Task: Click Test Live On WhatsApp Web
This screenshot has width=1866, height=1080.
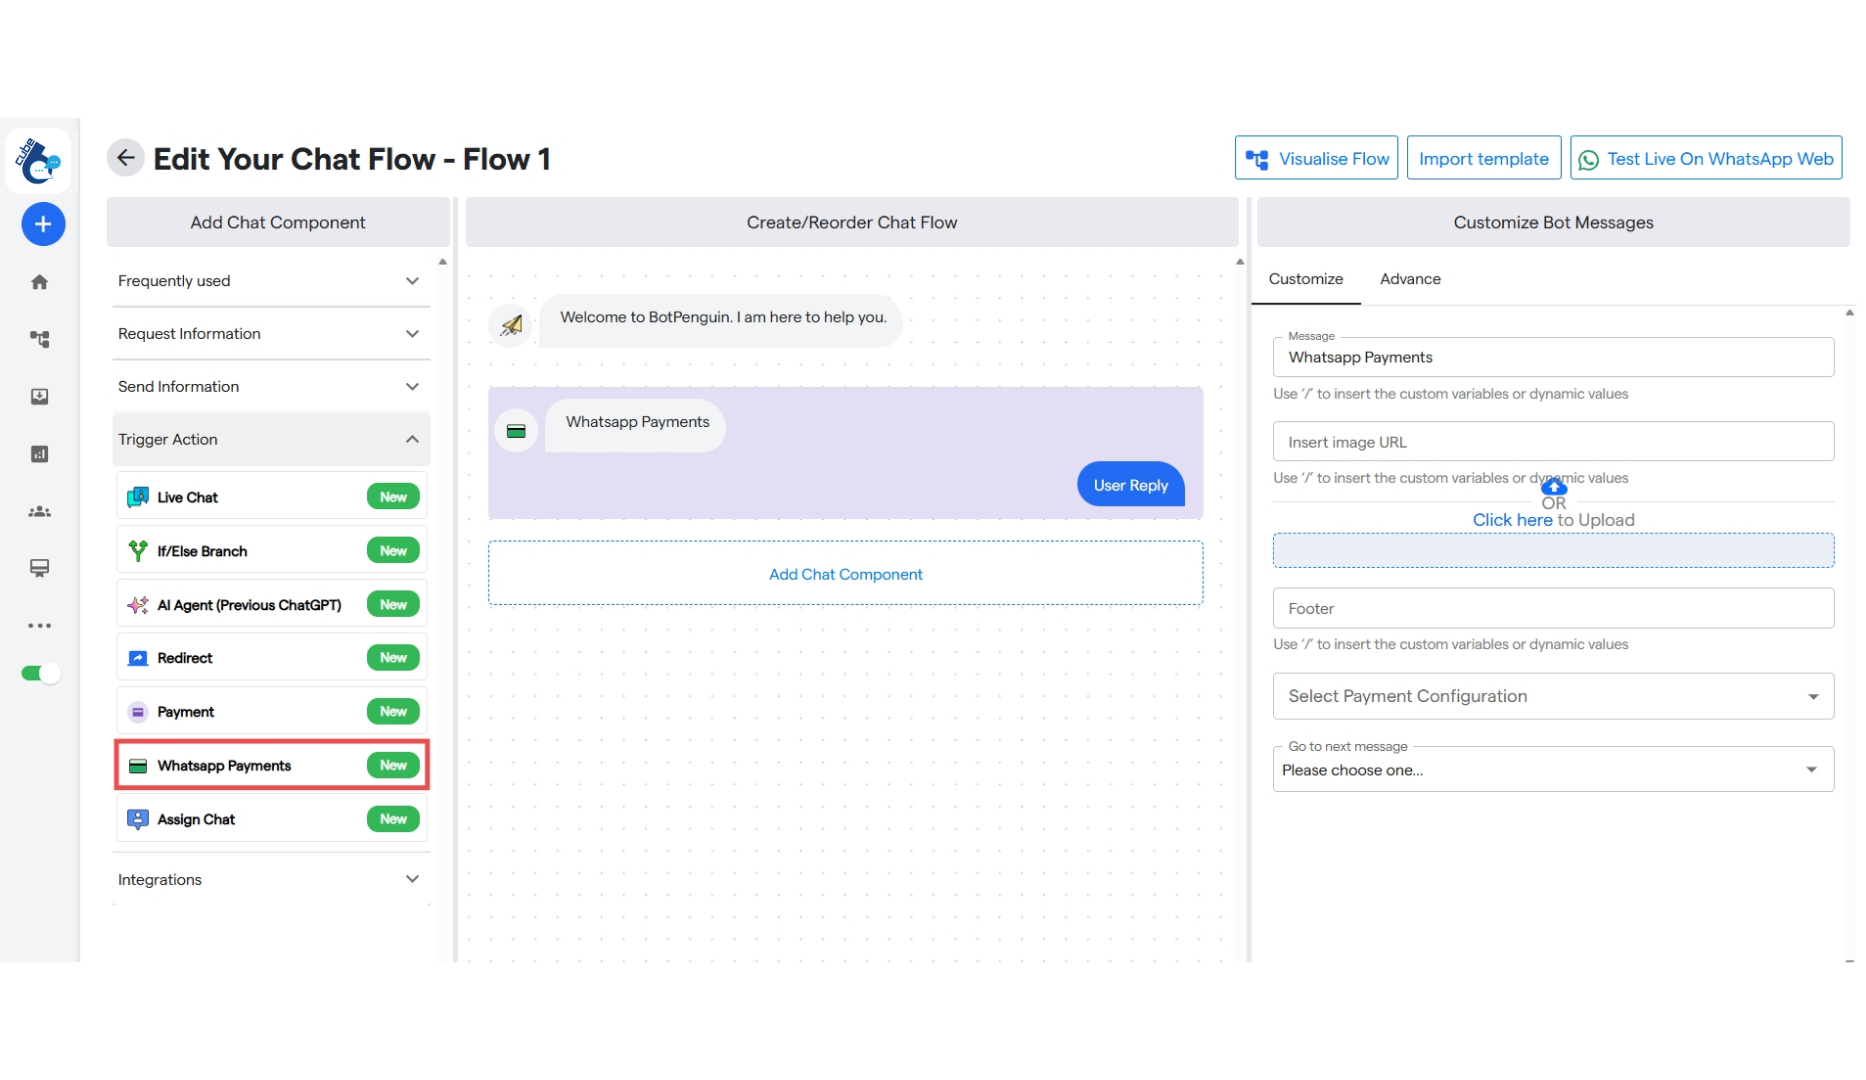Action: click(x=1706, y=158)
